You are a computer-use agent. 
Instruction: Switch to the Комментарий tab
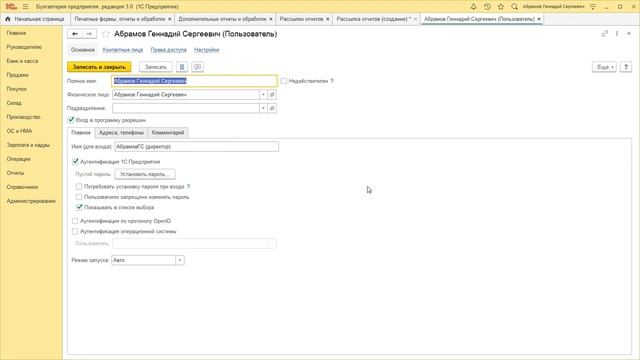tap(168, 133)
